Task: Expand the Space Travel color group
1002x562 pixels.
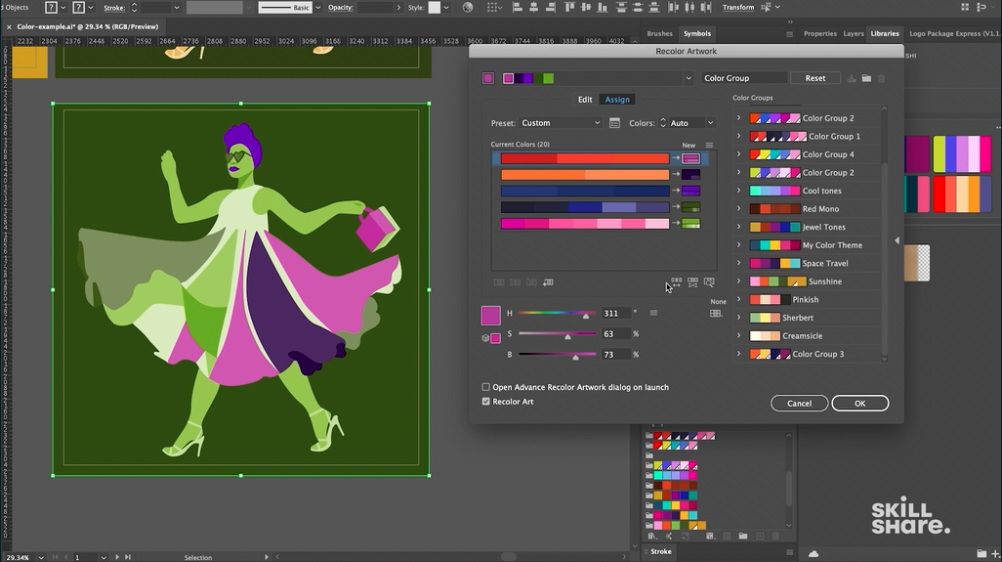Action: pos(739,264)
